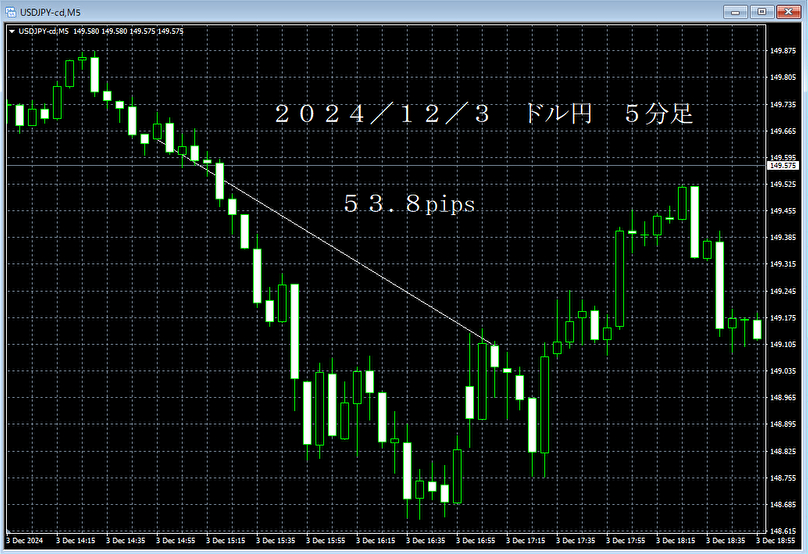The height and width of the screenshot is (554, 808).
Task: Click the '3 Dec 15:15' time axis label
Action: tap(226, 541)
